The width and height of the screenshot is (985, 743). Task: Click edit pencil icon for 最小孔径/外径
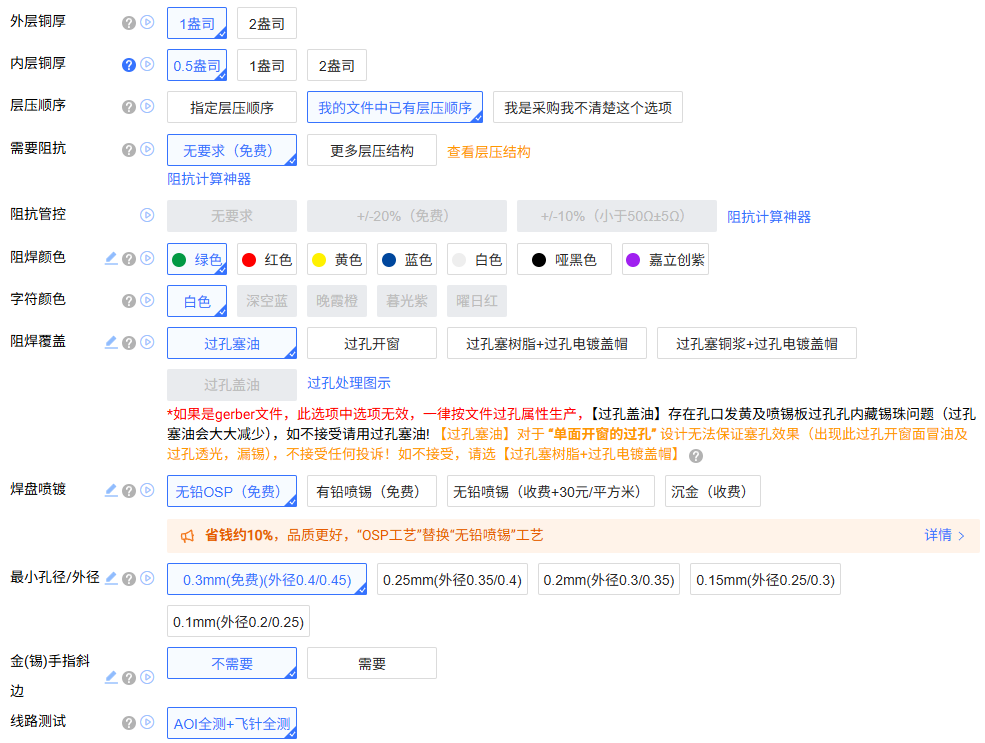coord(111,578)
